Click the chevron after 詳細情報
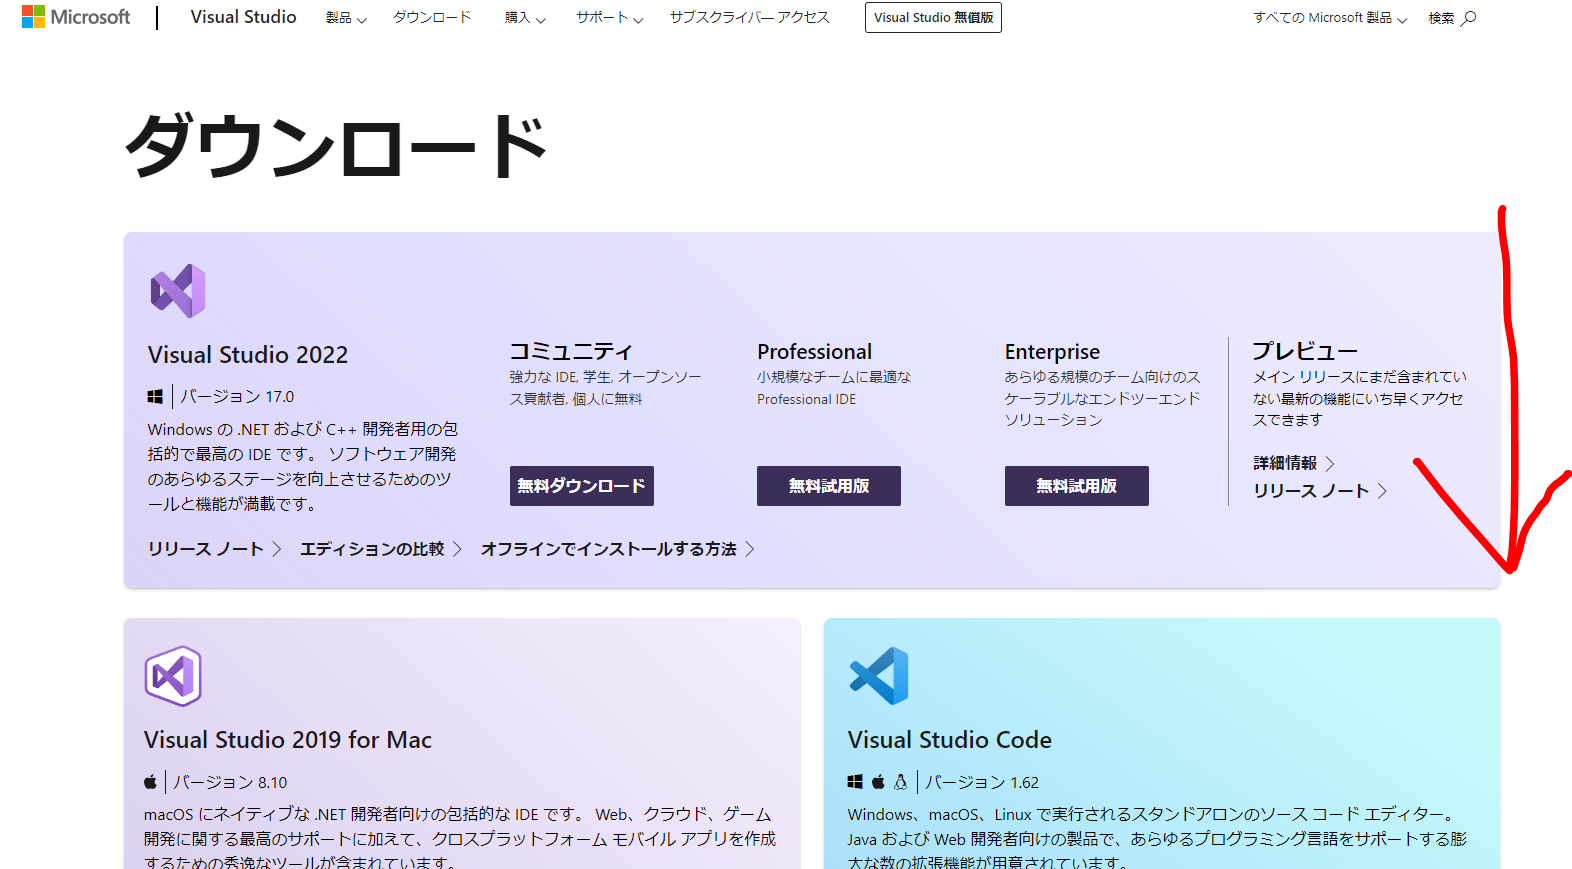The image size is (1572, 869). [1329, 463]
